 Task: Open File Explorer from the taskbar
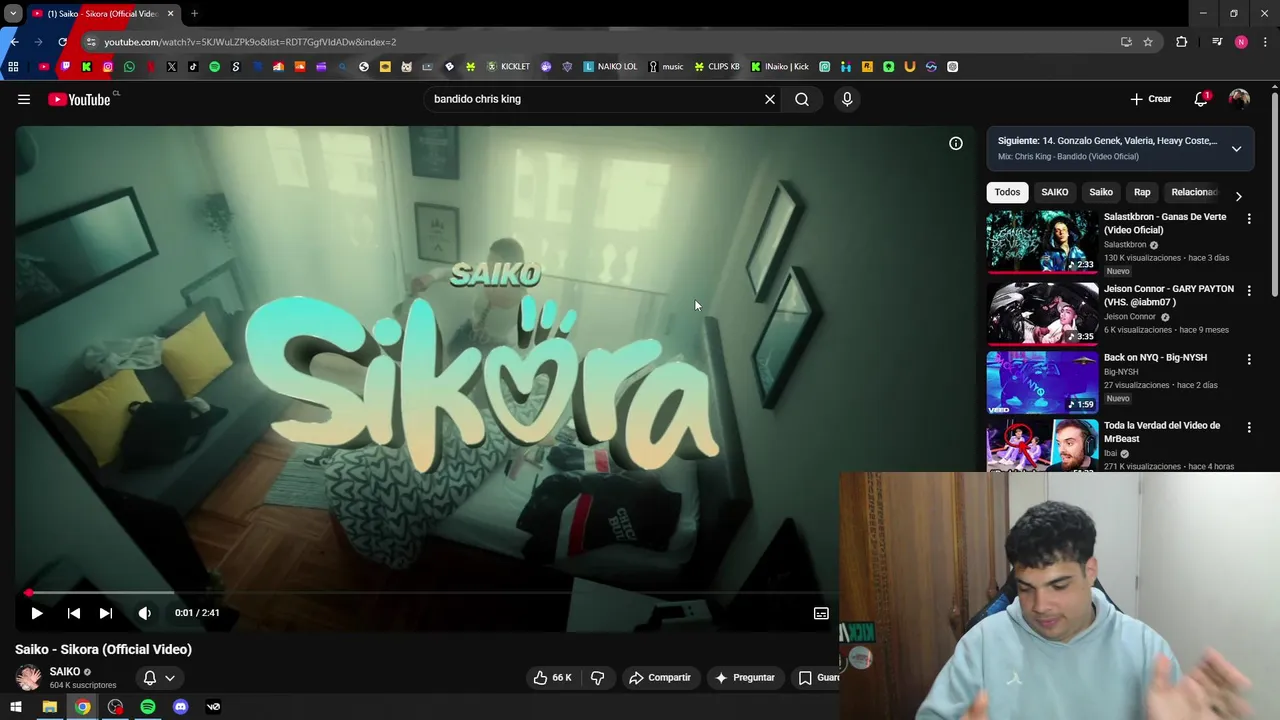pyautogui.click(x=49, y=707)
